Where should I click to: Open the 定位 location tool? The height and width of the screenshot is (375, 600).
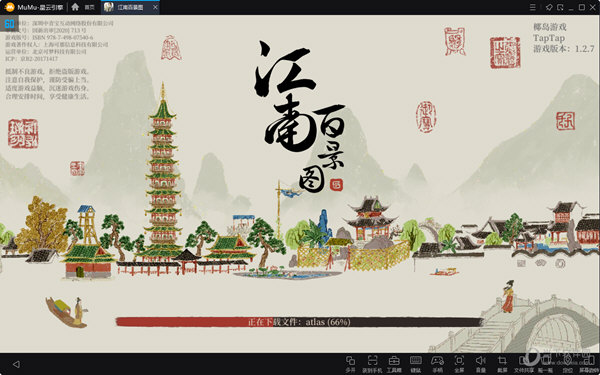(567, 364)
